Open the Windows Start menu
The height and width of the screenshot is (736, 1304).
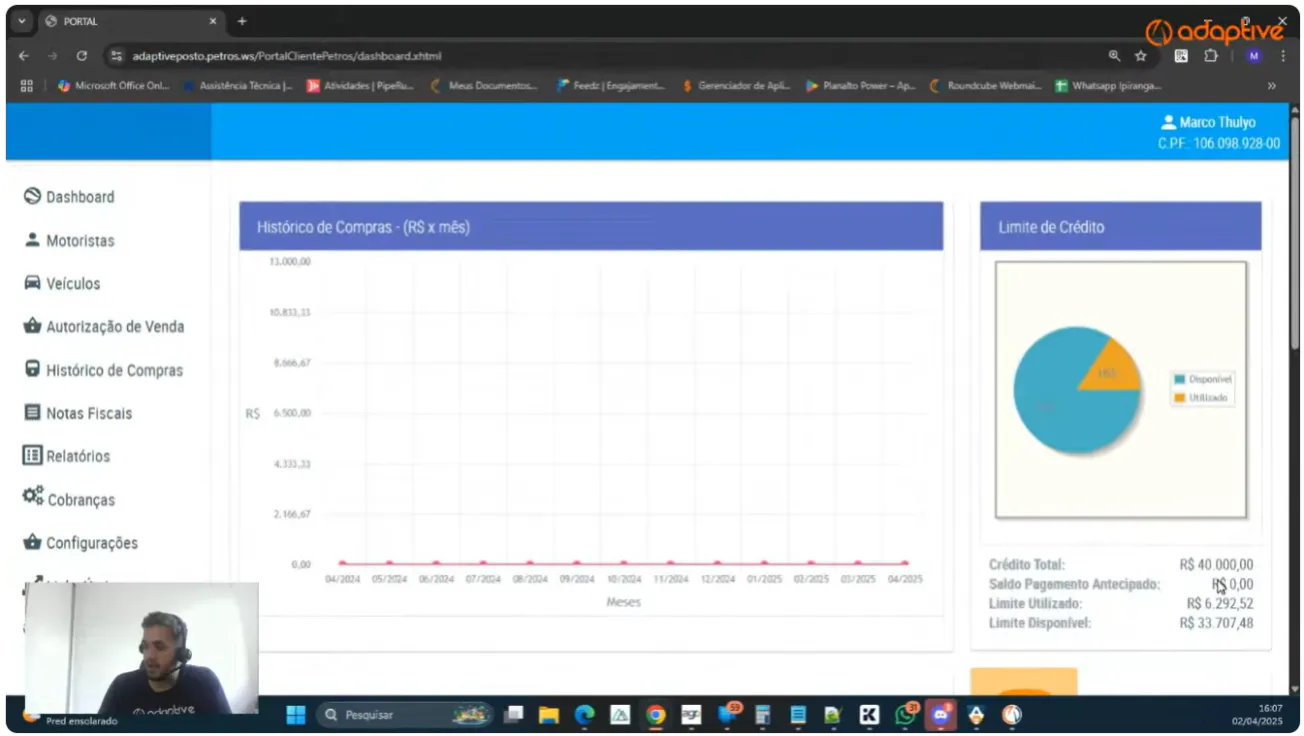click(296, 715)
